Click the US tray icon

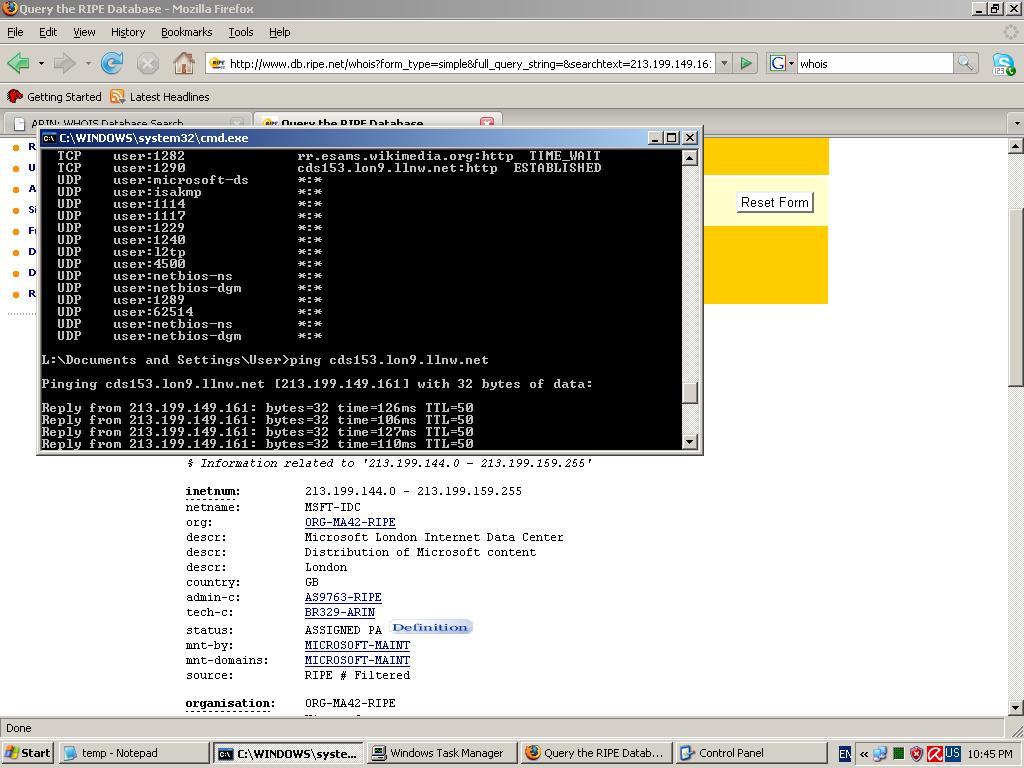coord(952,753)
